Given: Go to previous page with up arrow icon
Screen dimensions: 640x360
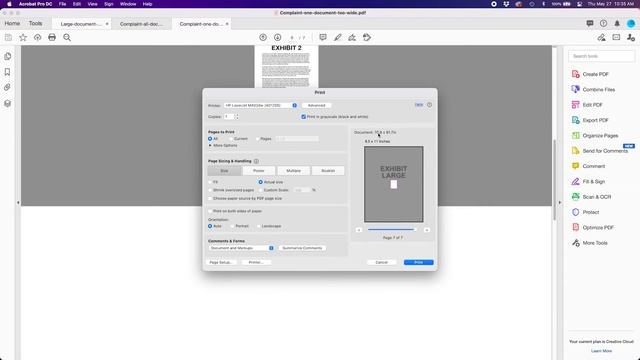Looking at the screenshot, I should coord(263,38).
